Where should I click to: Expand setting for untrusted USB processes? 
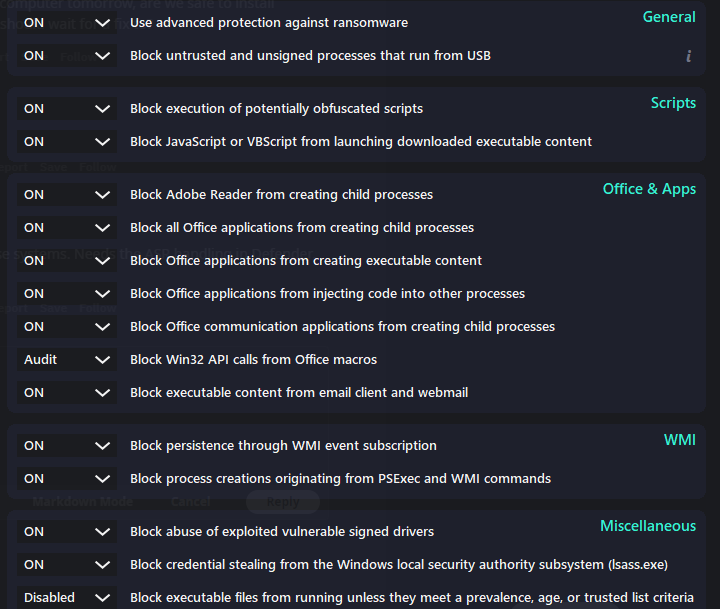[x=67, y=56]
